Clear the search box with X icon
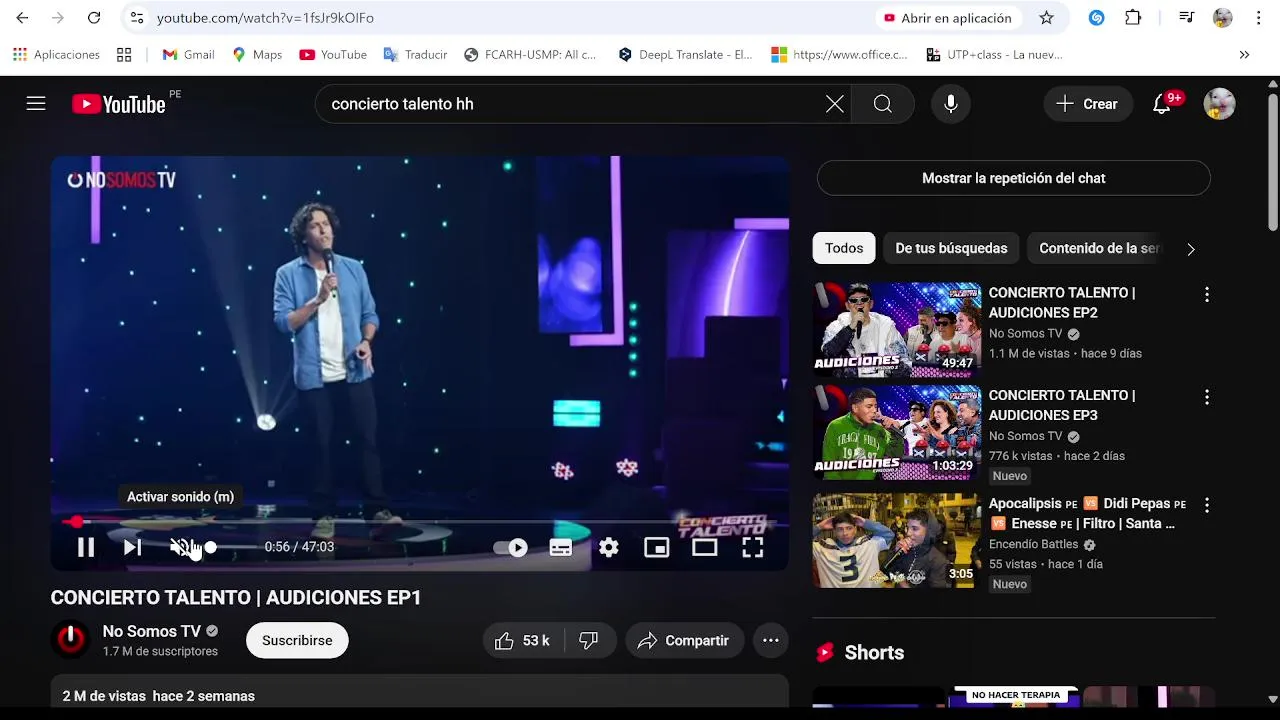Screen dimensions: 1280x720 click(x=834, y=104)
